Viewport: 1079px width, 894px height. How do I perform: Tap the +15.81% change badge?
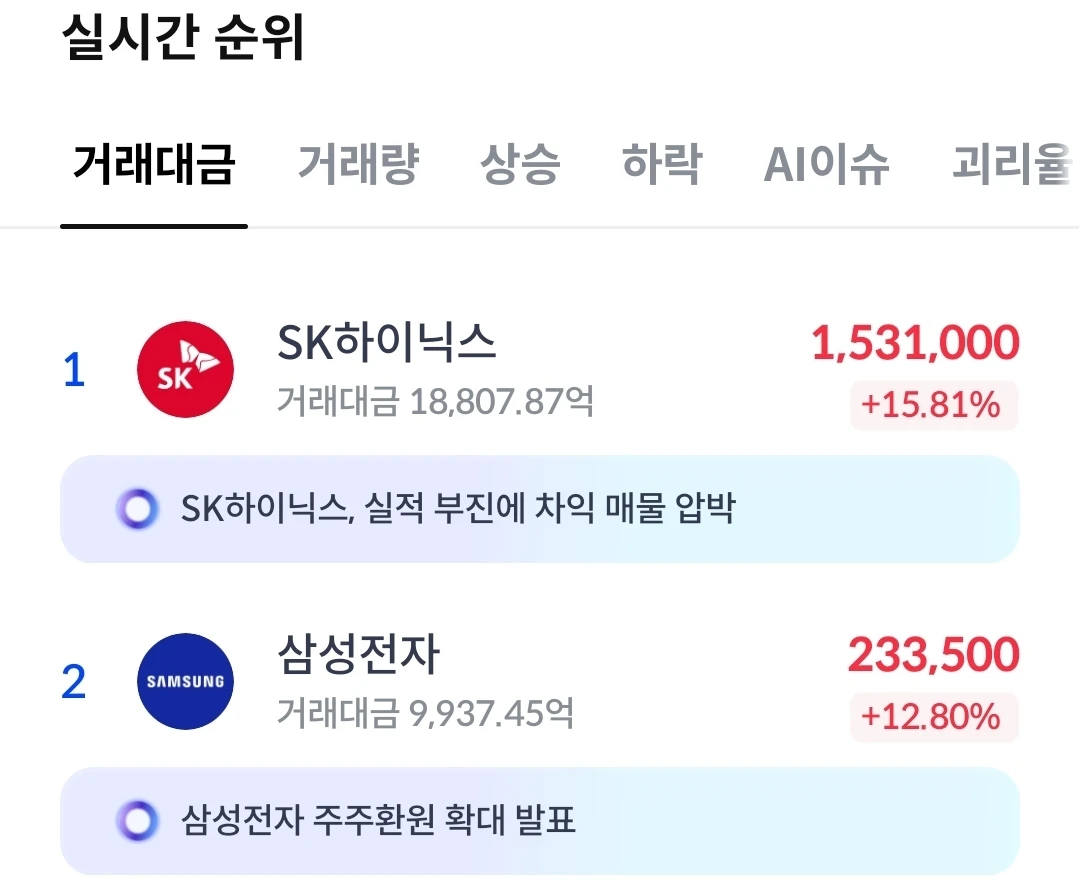point(933,405)
